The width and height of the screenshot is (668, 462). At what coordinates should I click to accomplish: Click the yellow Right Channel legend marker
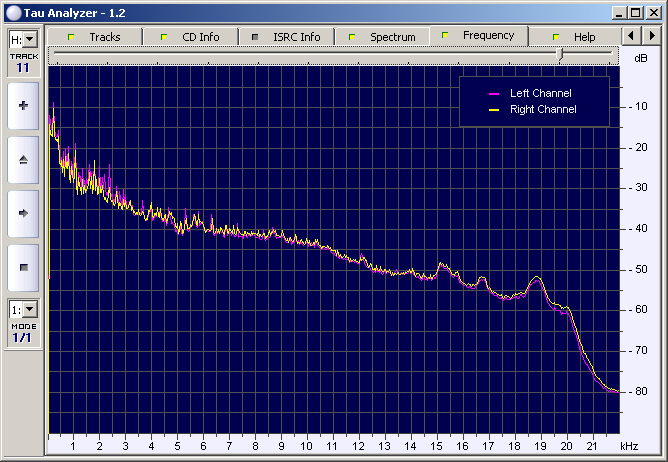point(493,110)
